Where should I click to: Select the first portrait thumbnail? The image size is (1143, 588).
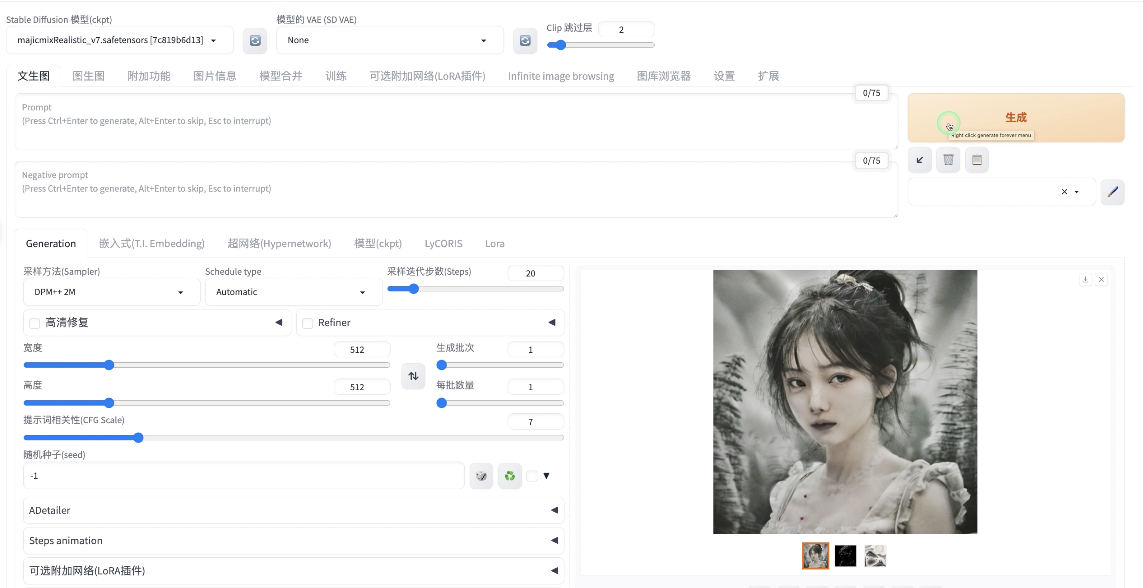[x=816, y=556]
